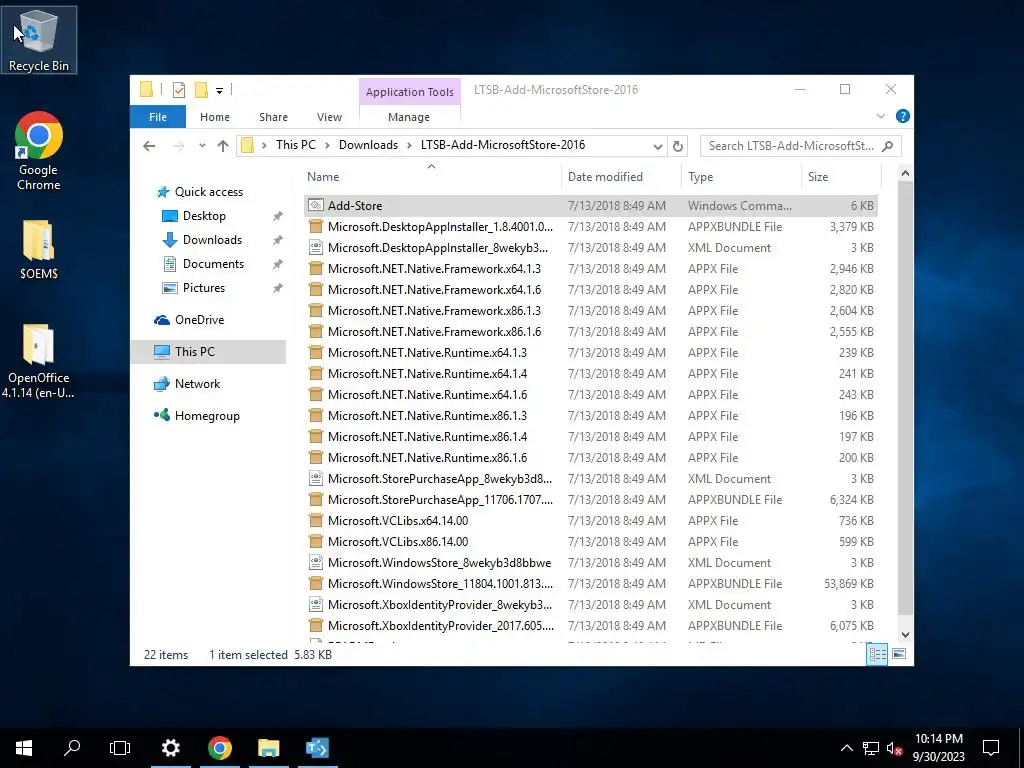
Task: Open Desktop in the navigation pane
Action: (204, 216)
